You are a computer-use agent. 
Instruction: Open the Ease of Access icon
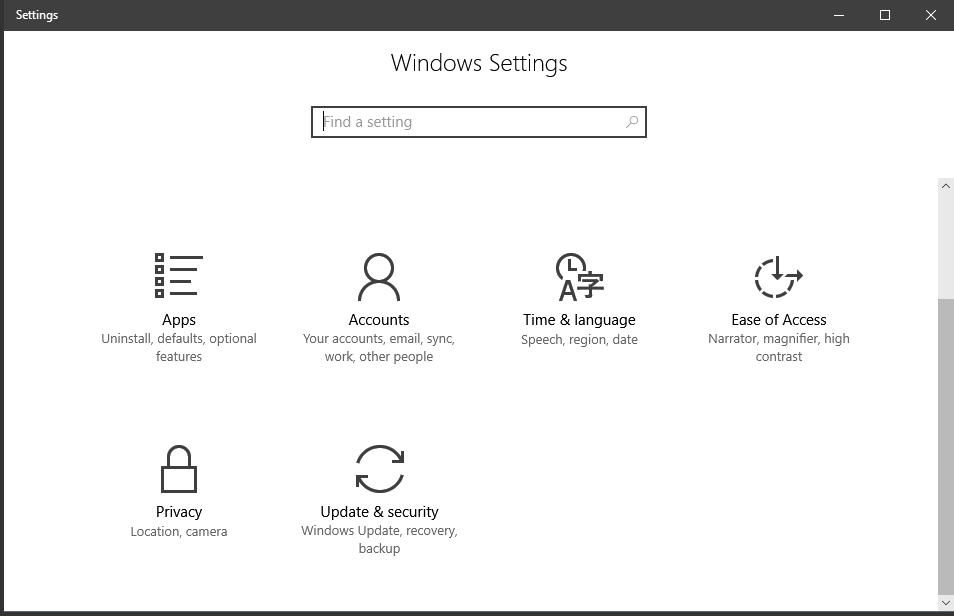tap(779, 277)
